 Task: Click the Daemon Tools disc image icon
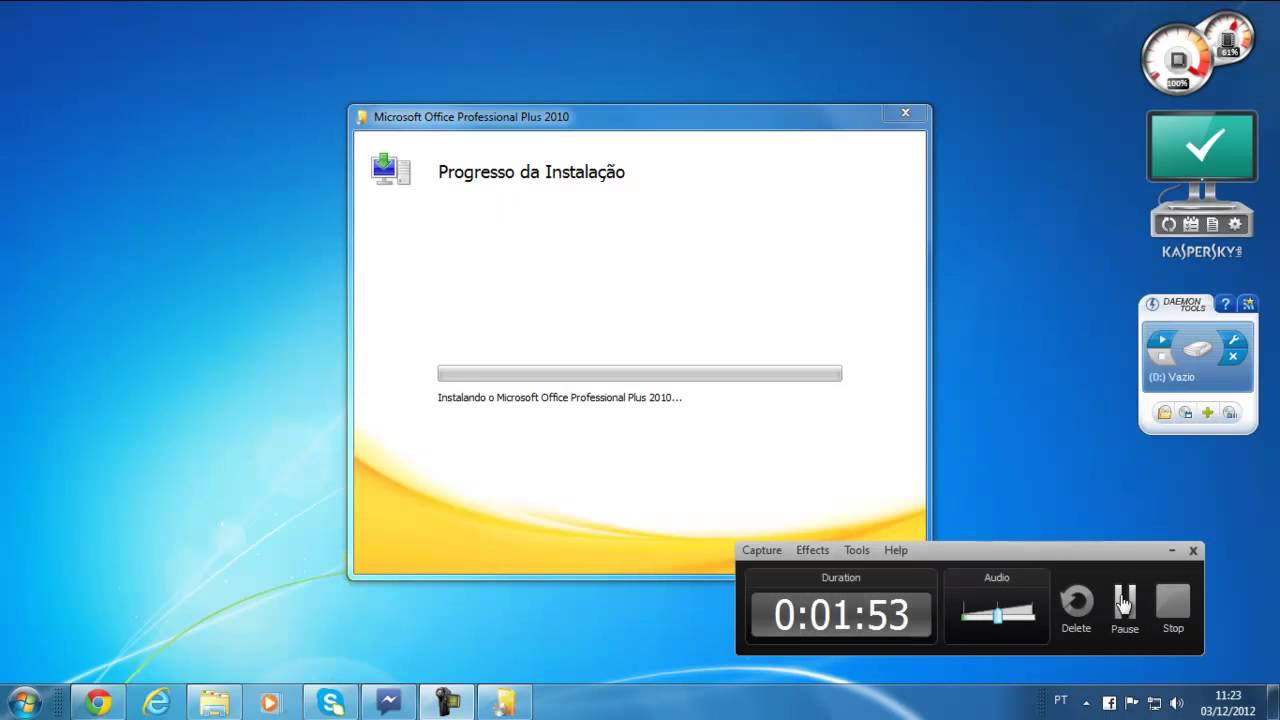[1186, 412]
